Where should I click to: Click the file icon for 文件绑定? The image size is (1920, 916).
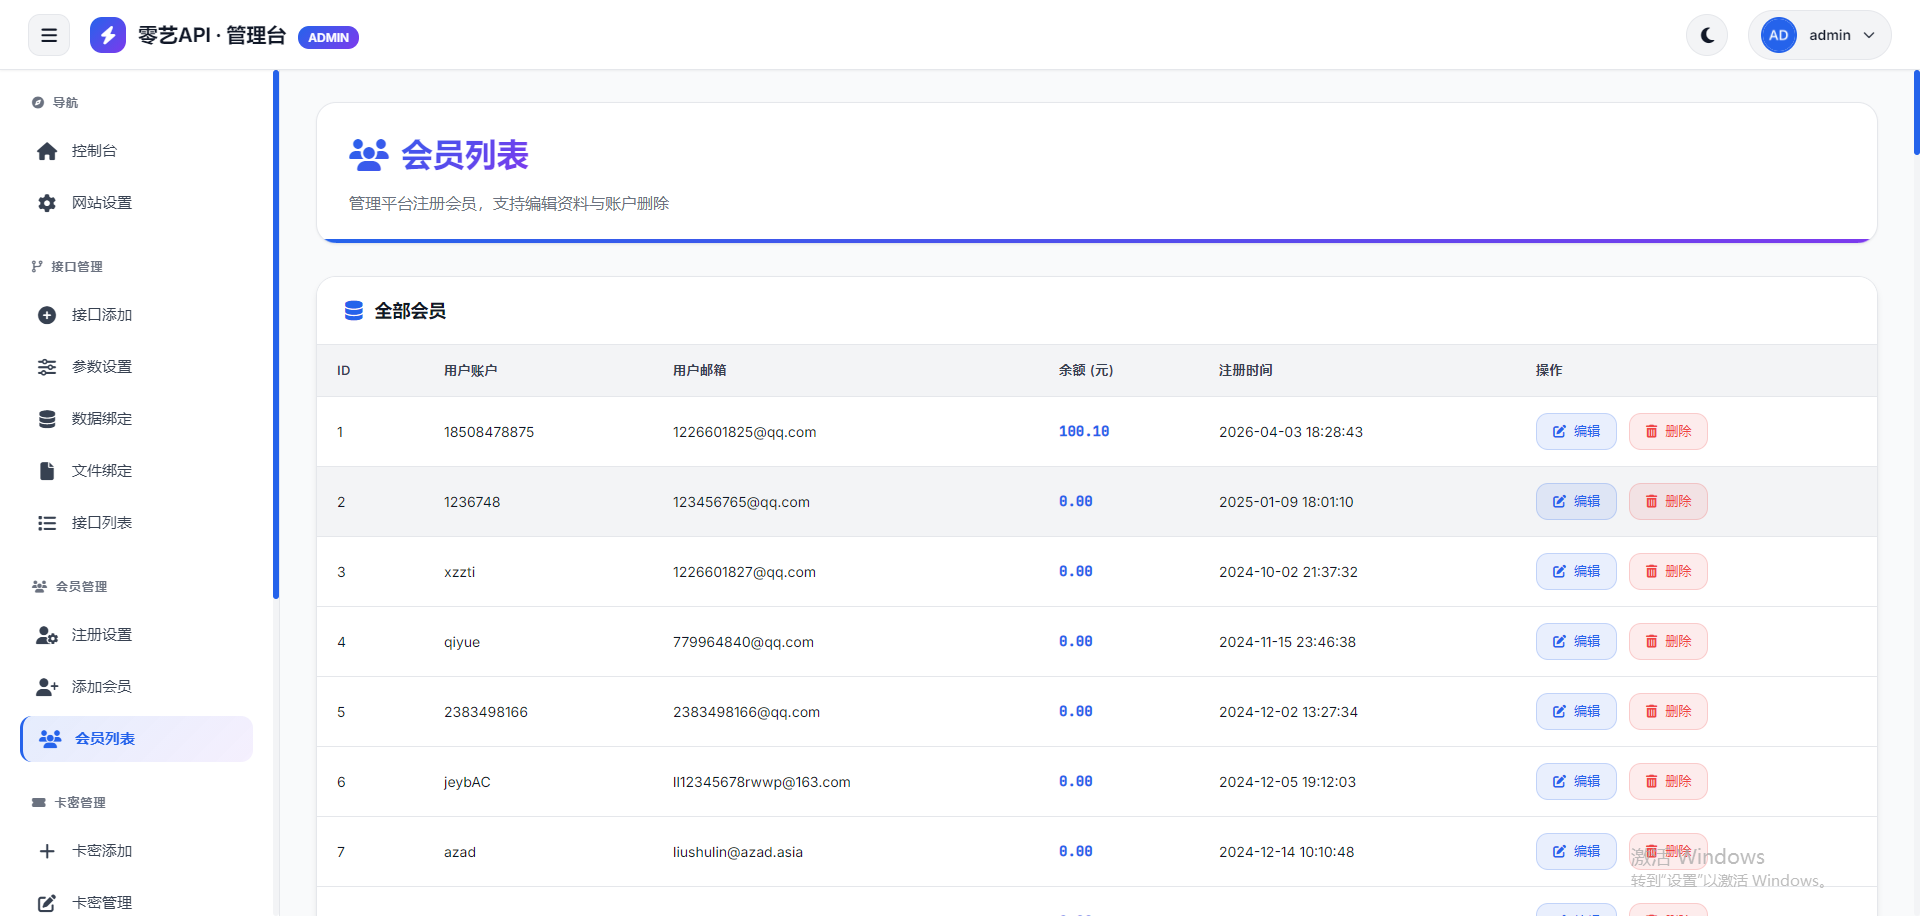pyautogui.click(x=47, y=471)
